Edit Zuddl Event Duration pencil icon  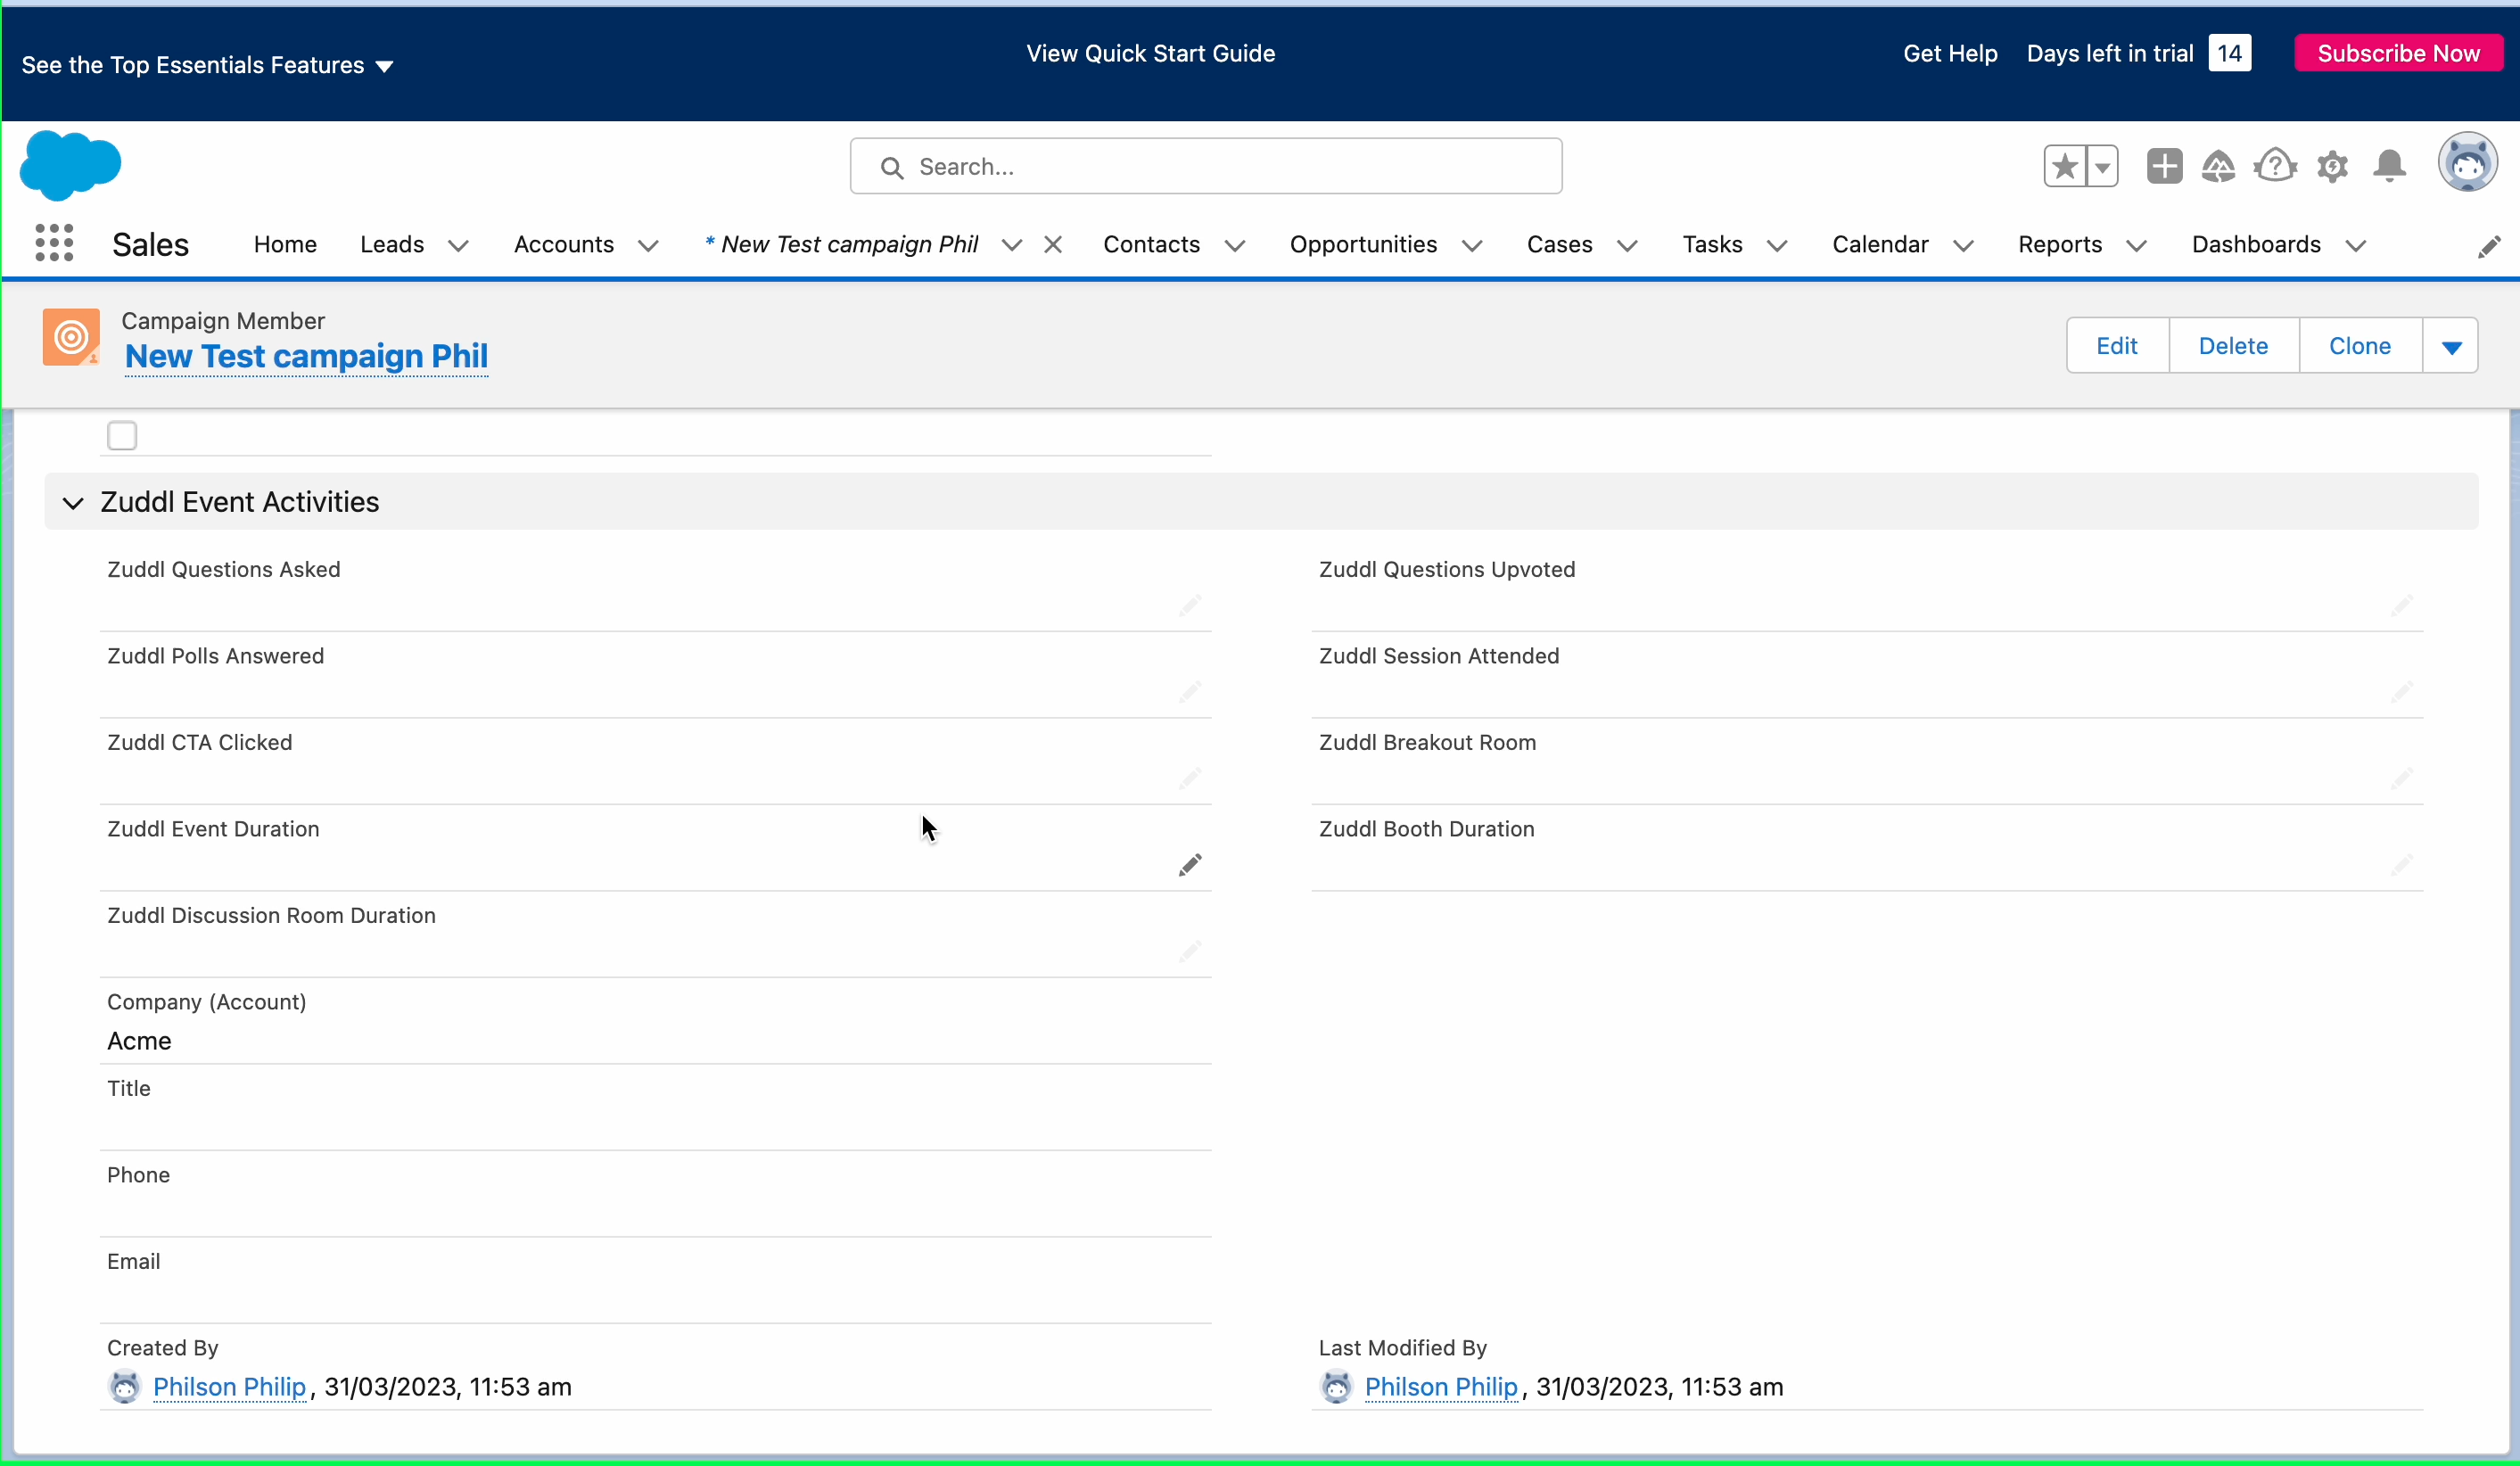point(1189,865)
